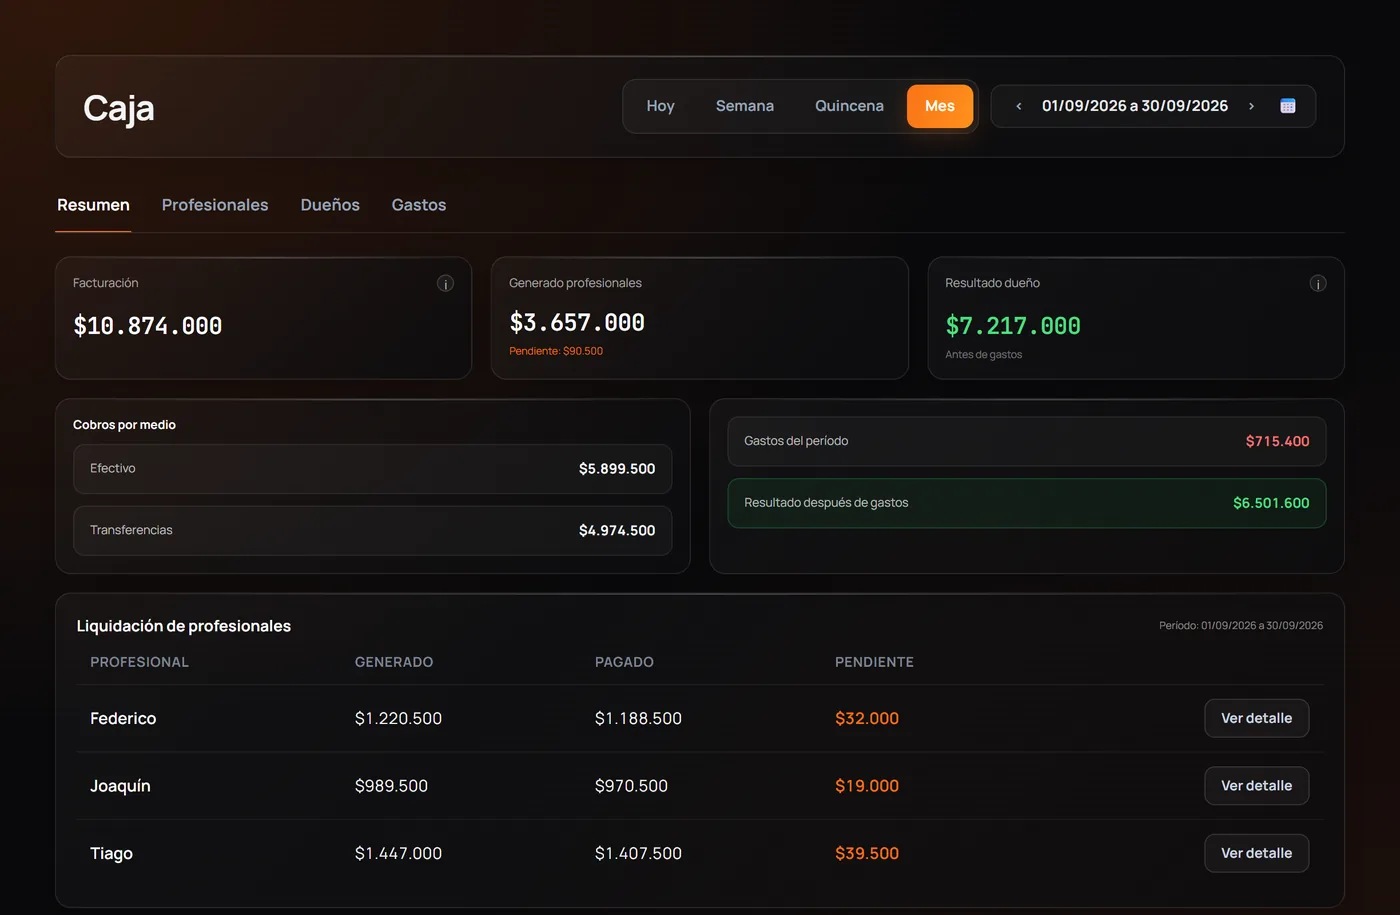Show info tooltip for Resultado dueño card
This screenshot has height=915, width=1400.
pos(1318,284)
